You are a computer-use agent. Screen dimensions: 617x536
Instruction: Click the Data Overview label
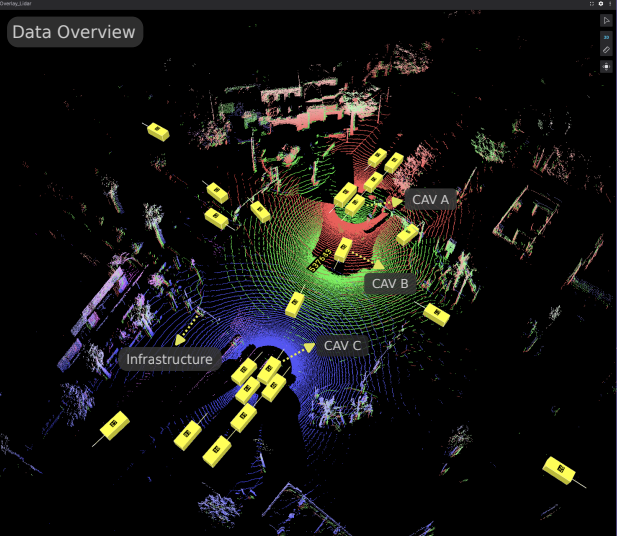[x=74, y=32]
